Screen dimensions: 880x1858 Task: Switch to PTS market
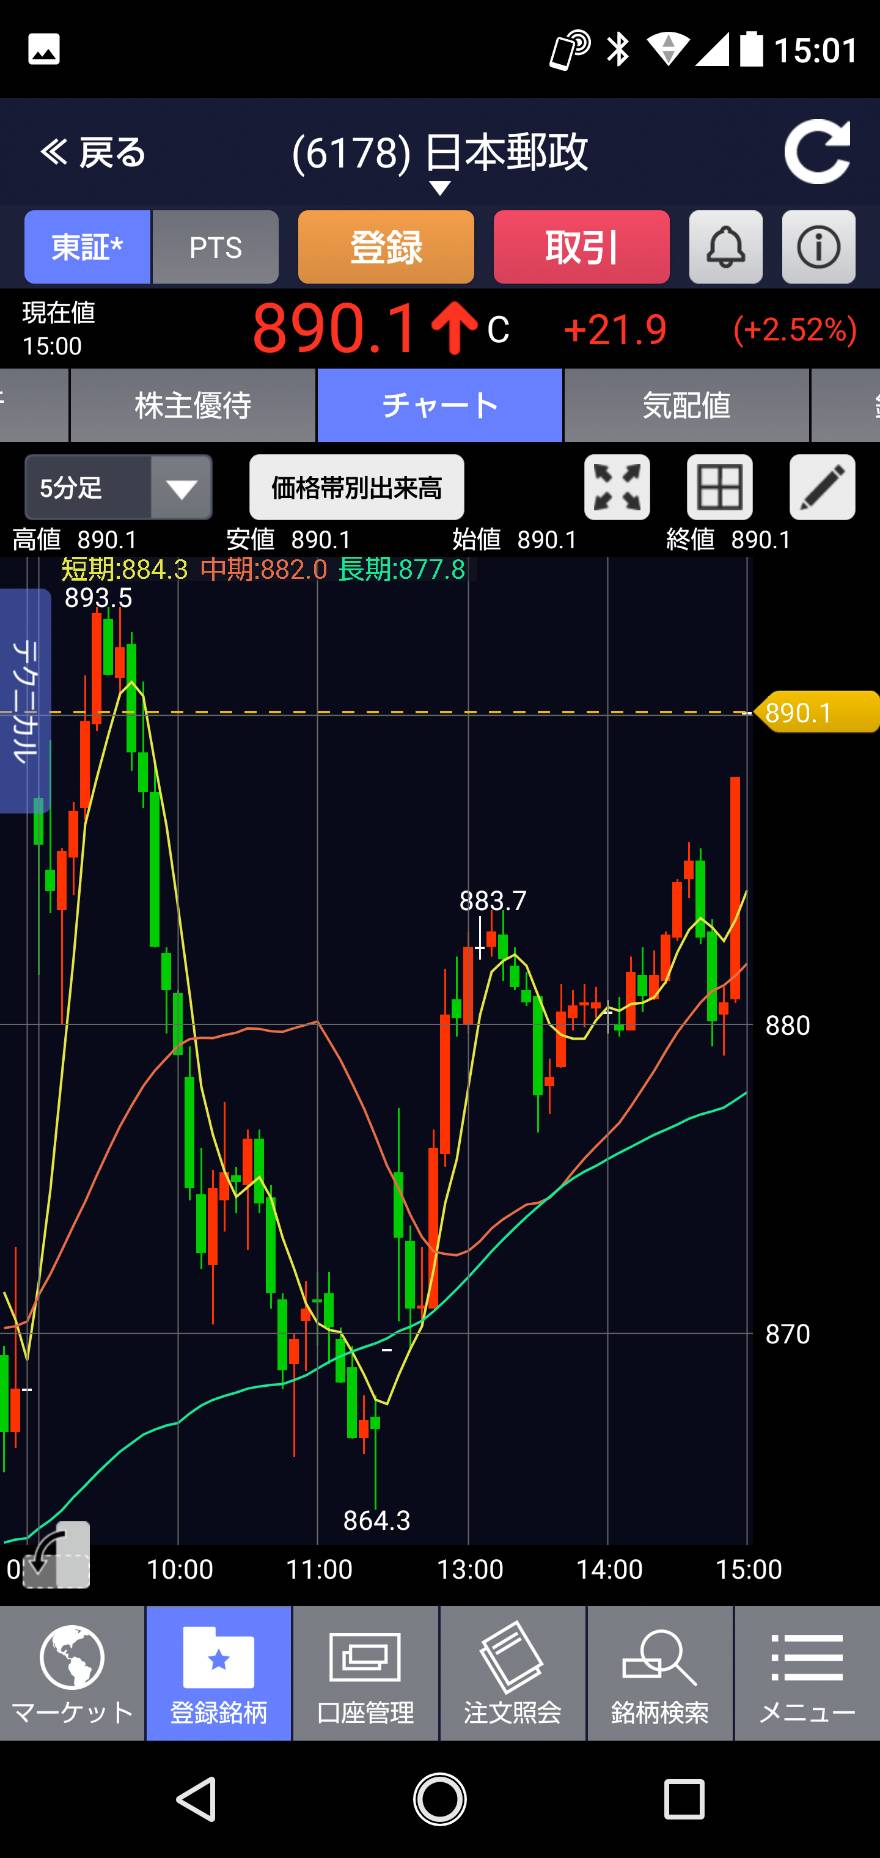(216, 247)
